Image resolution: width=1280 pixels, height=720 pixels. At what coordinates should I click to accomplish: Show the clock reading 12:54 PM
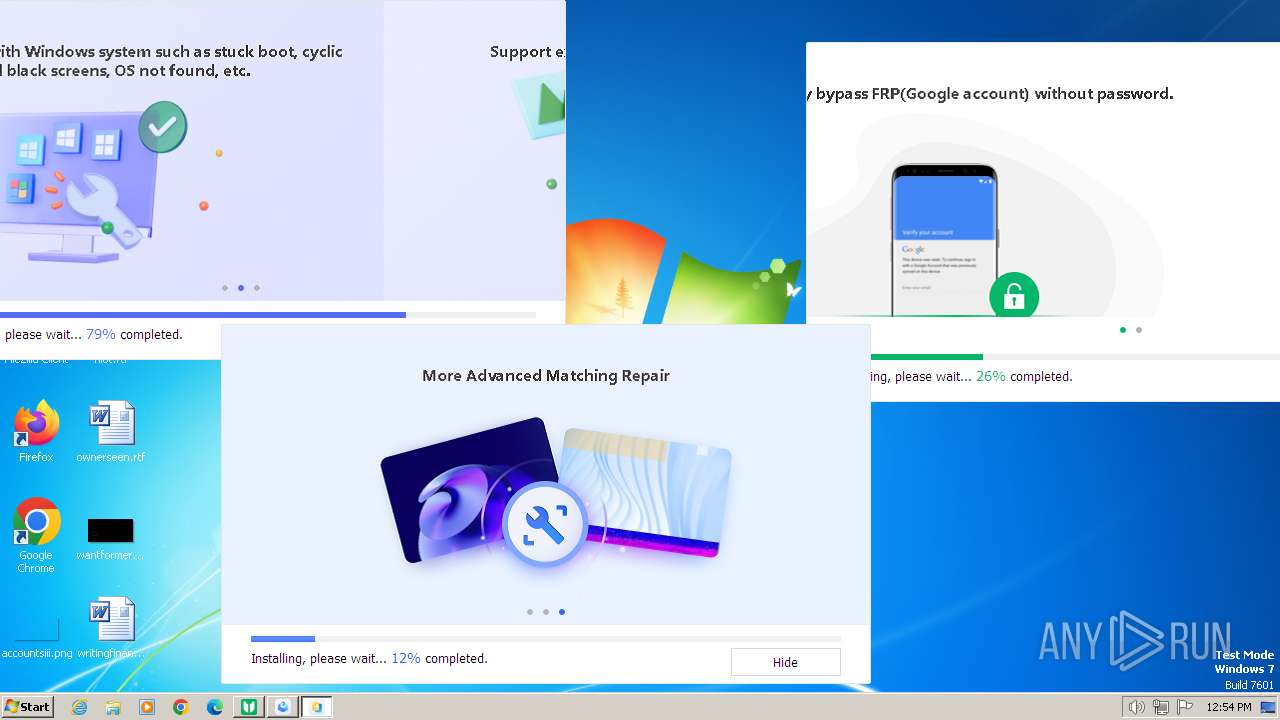click(x=1229, y=707)
